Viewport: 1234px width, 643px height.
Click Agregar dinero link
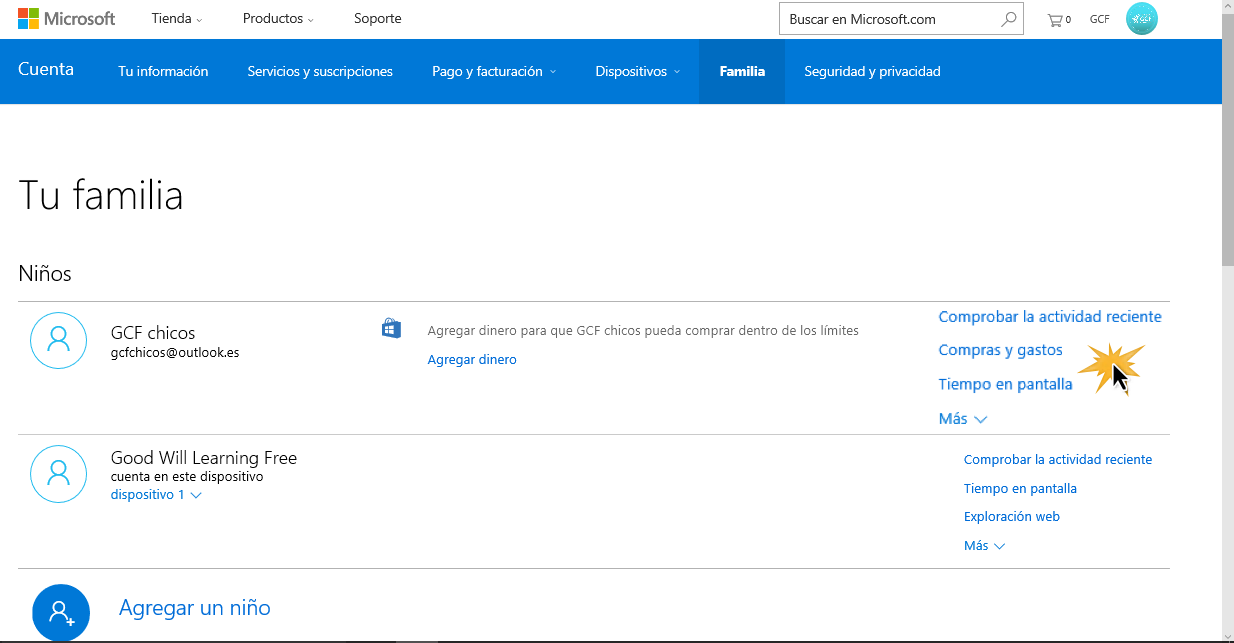(x=472, y=359)
